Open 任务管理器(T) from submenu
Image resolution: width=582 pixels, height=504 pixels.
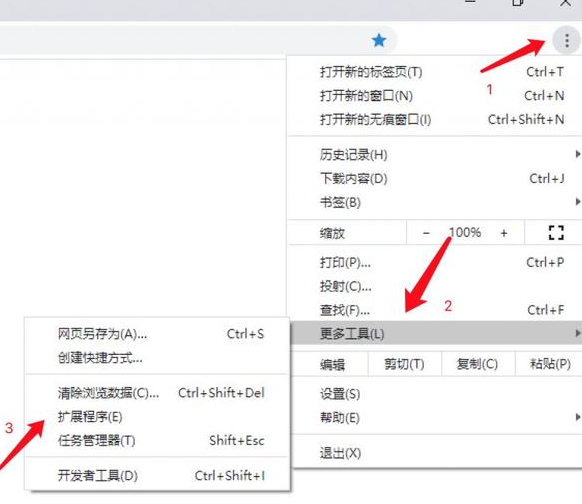(157, 441)
